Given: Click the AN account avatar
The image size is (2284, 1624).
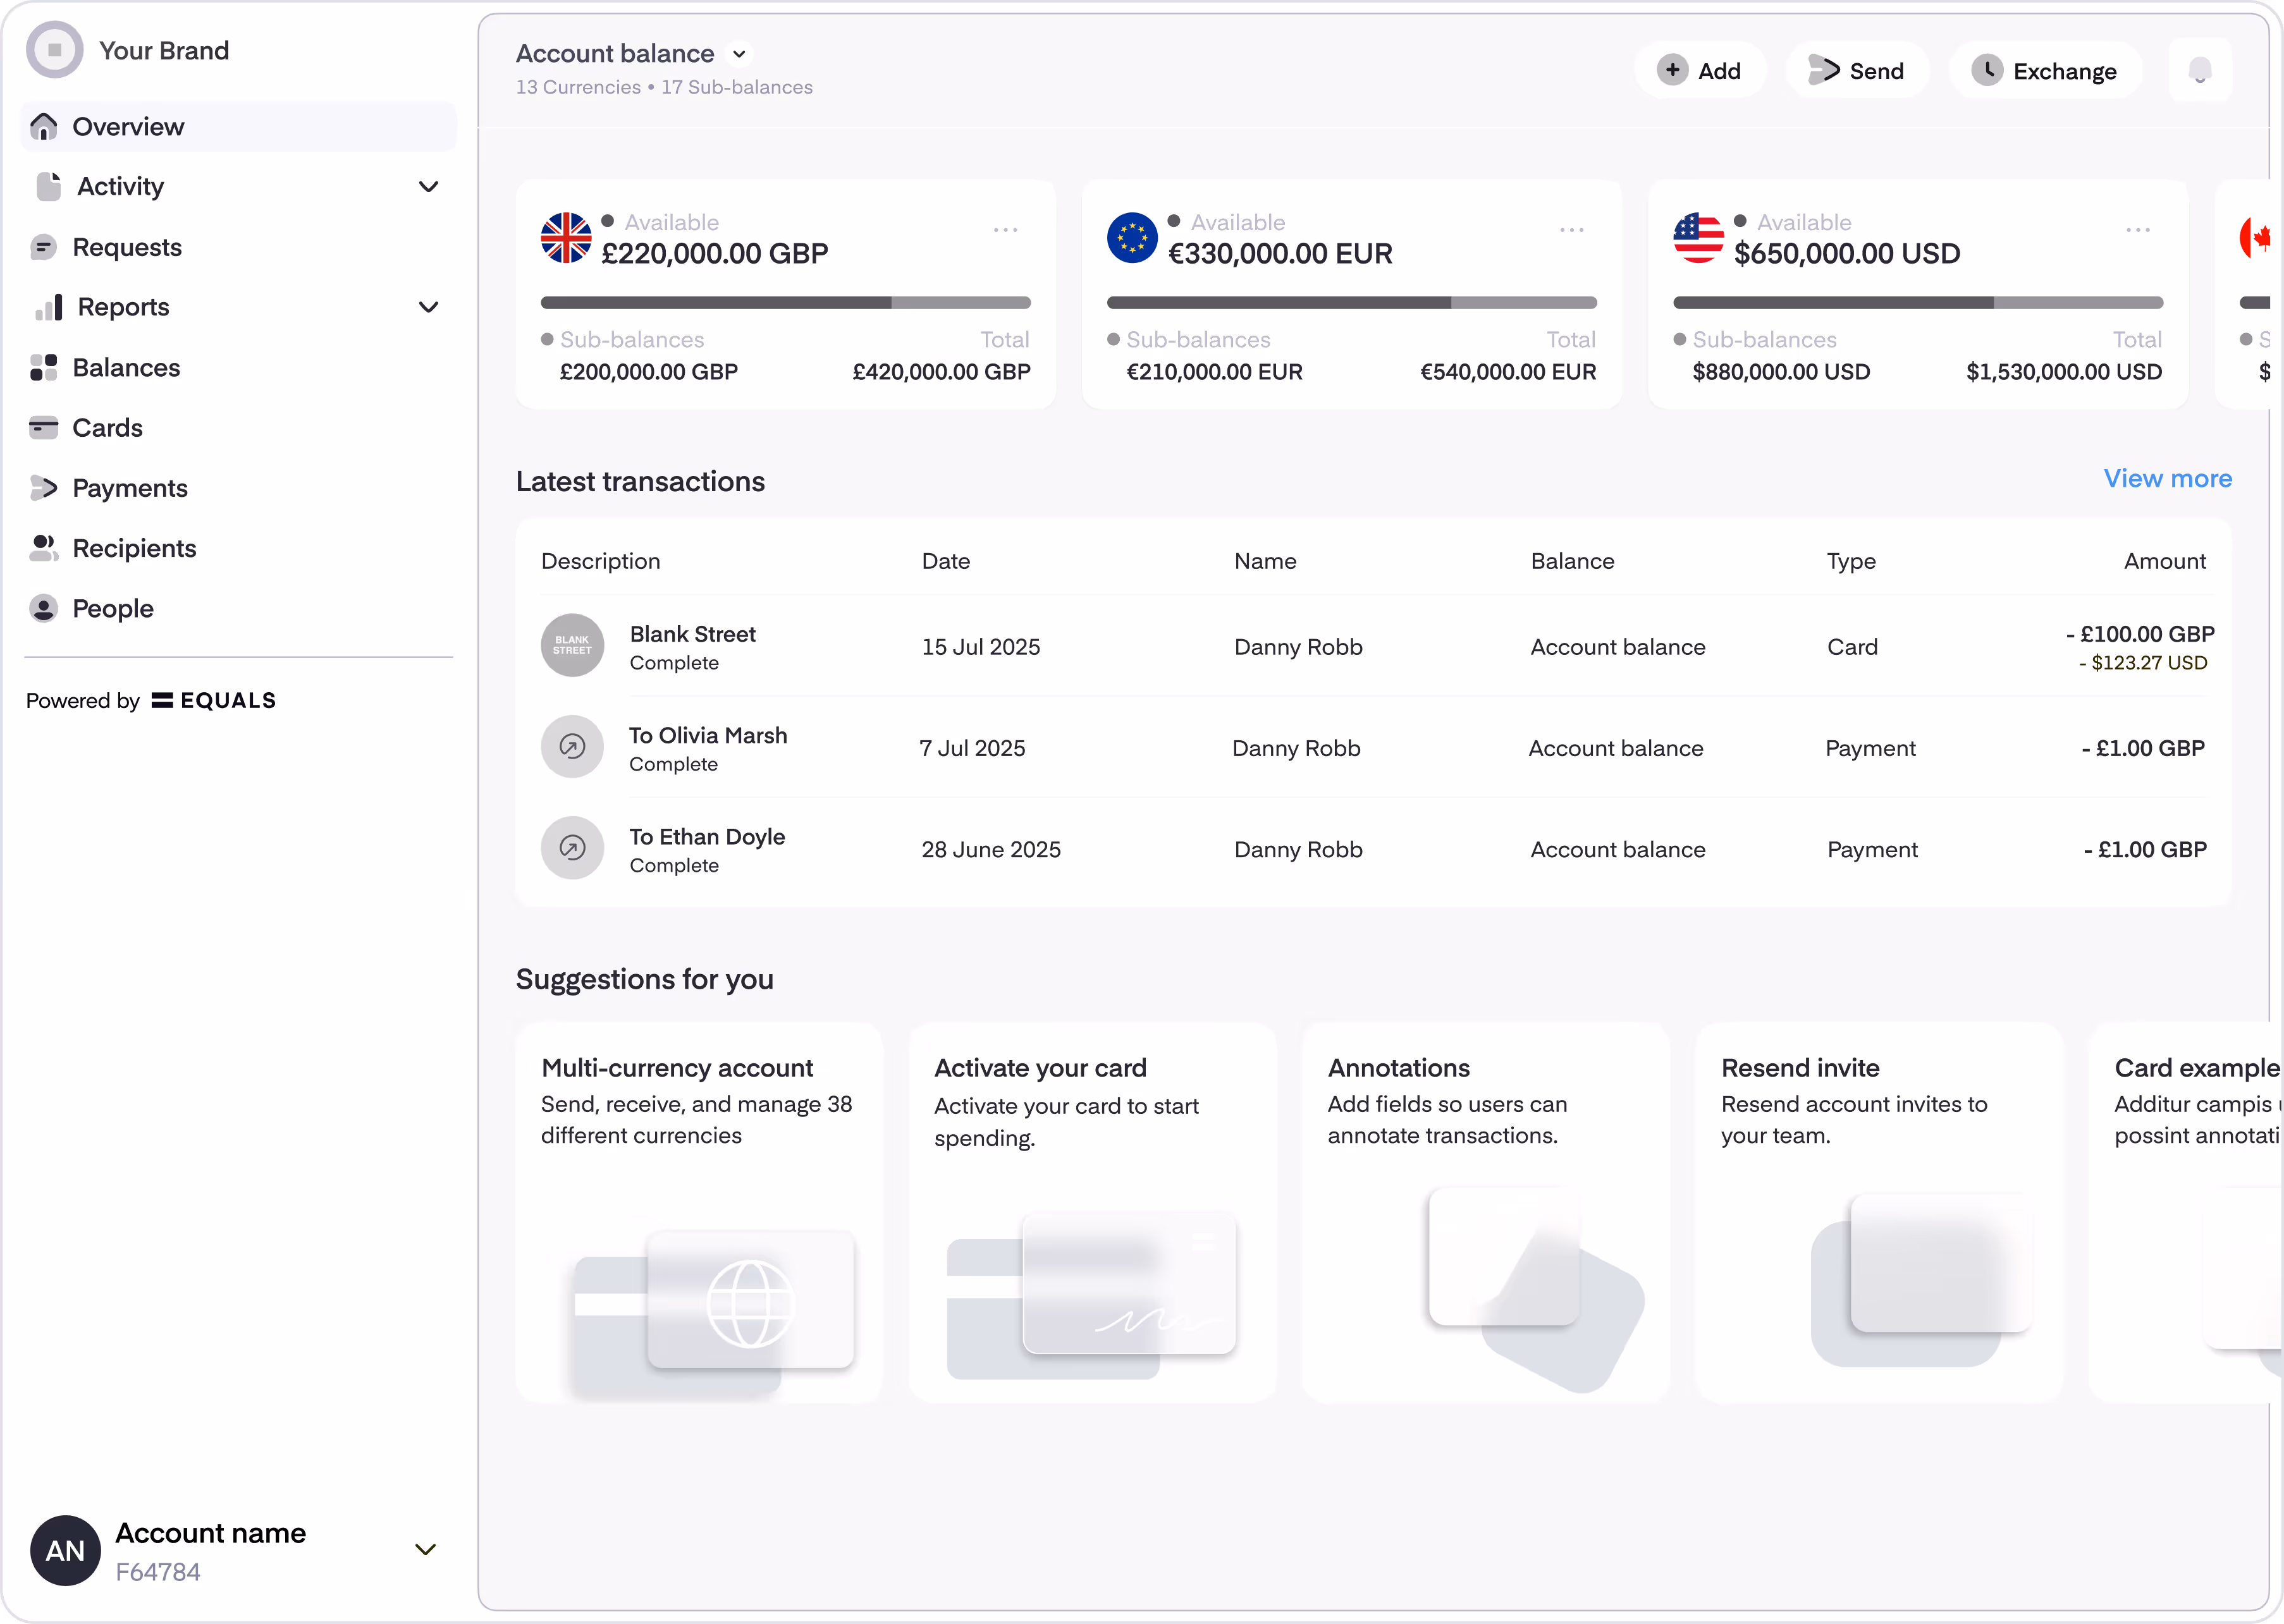Looking at the screenshot, I should 65,1550.
